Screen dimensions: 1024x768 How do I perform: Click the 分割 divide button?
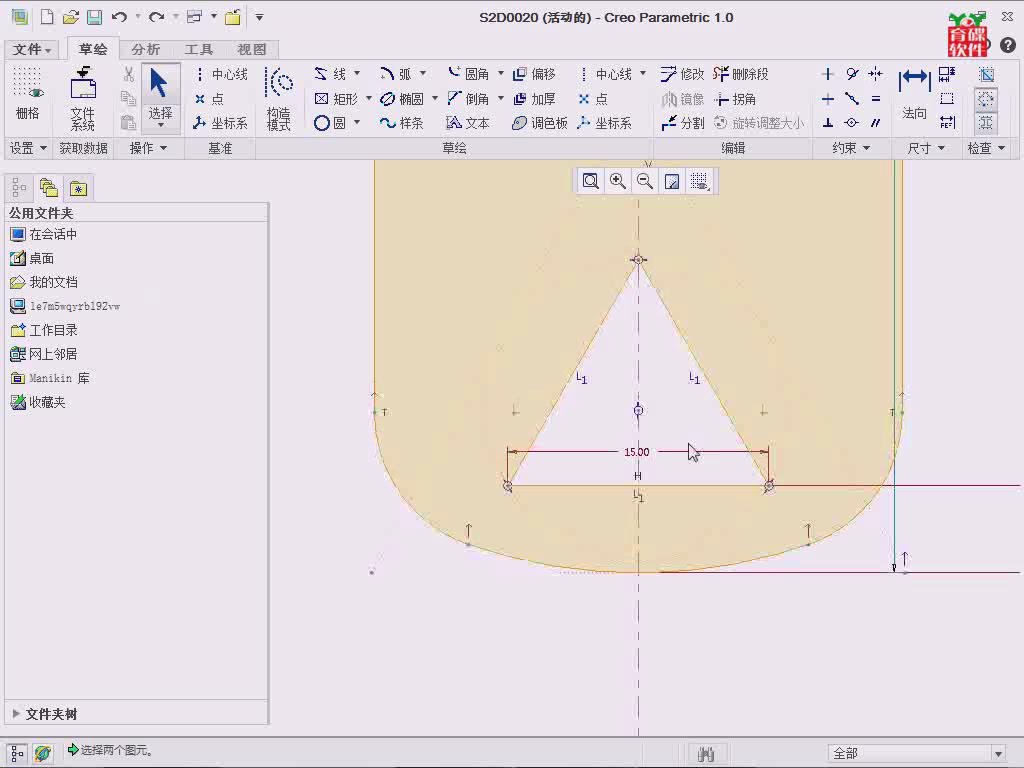coord(682,123)
